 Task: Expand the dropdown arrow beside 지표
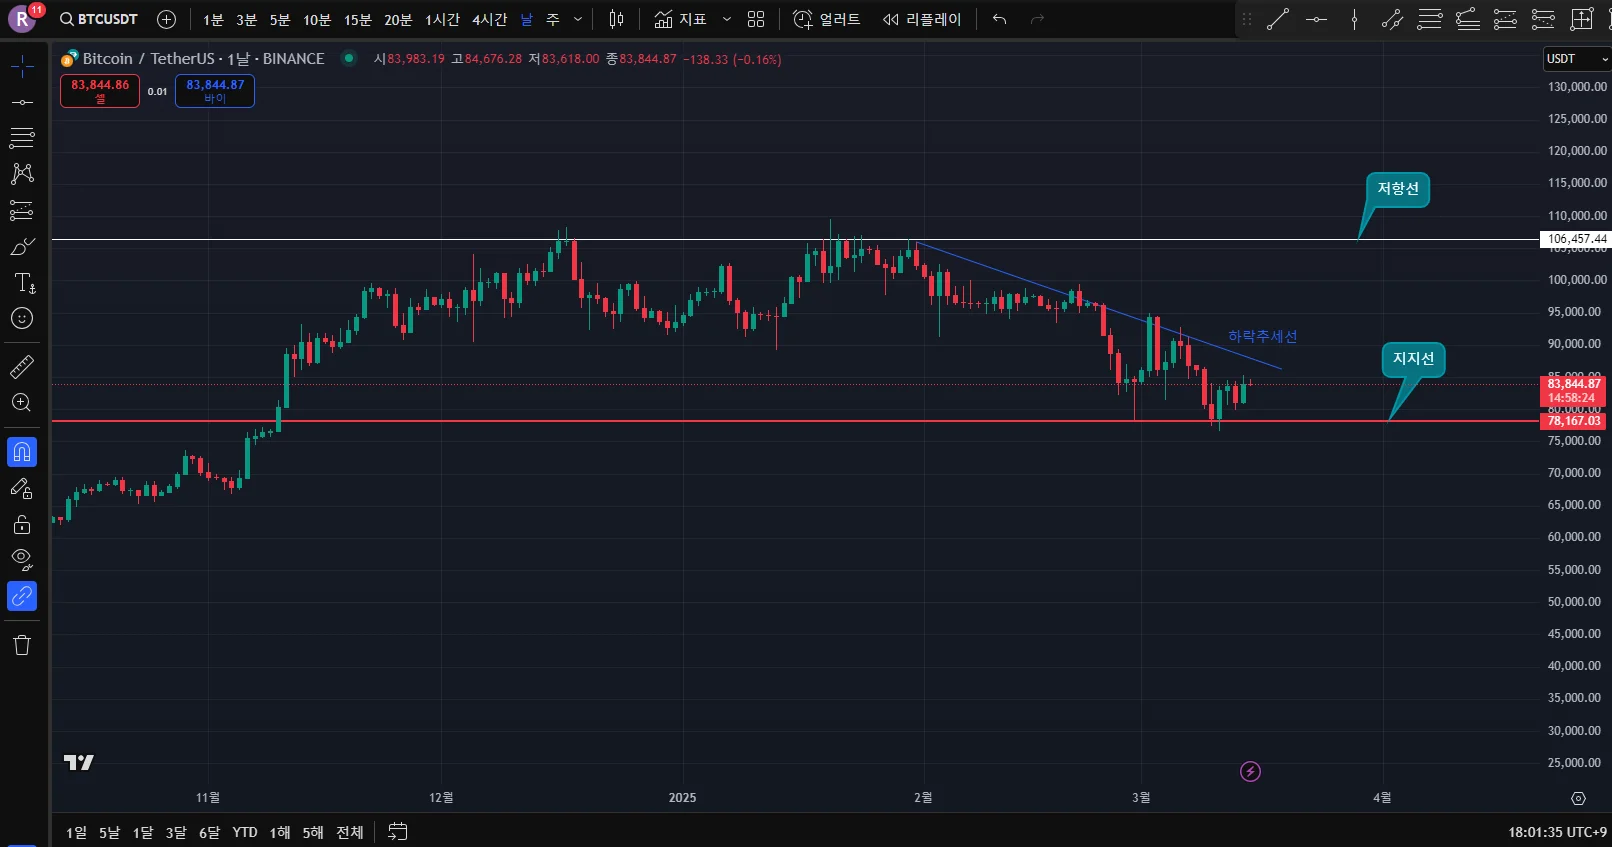click(727, 19)
